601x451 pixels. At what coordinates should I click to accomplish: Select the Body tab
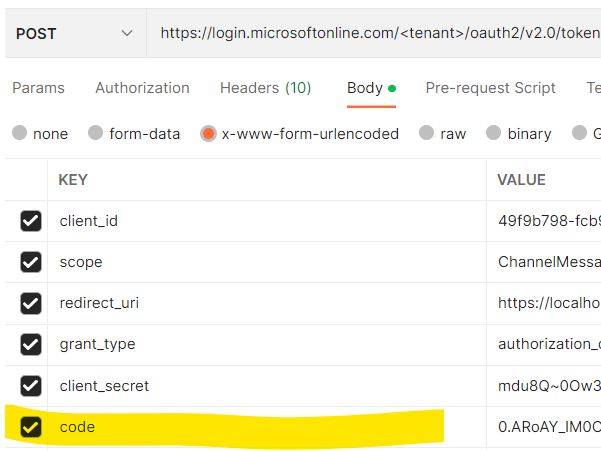point(371,88)
